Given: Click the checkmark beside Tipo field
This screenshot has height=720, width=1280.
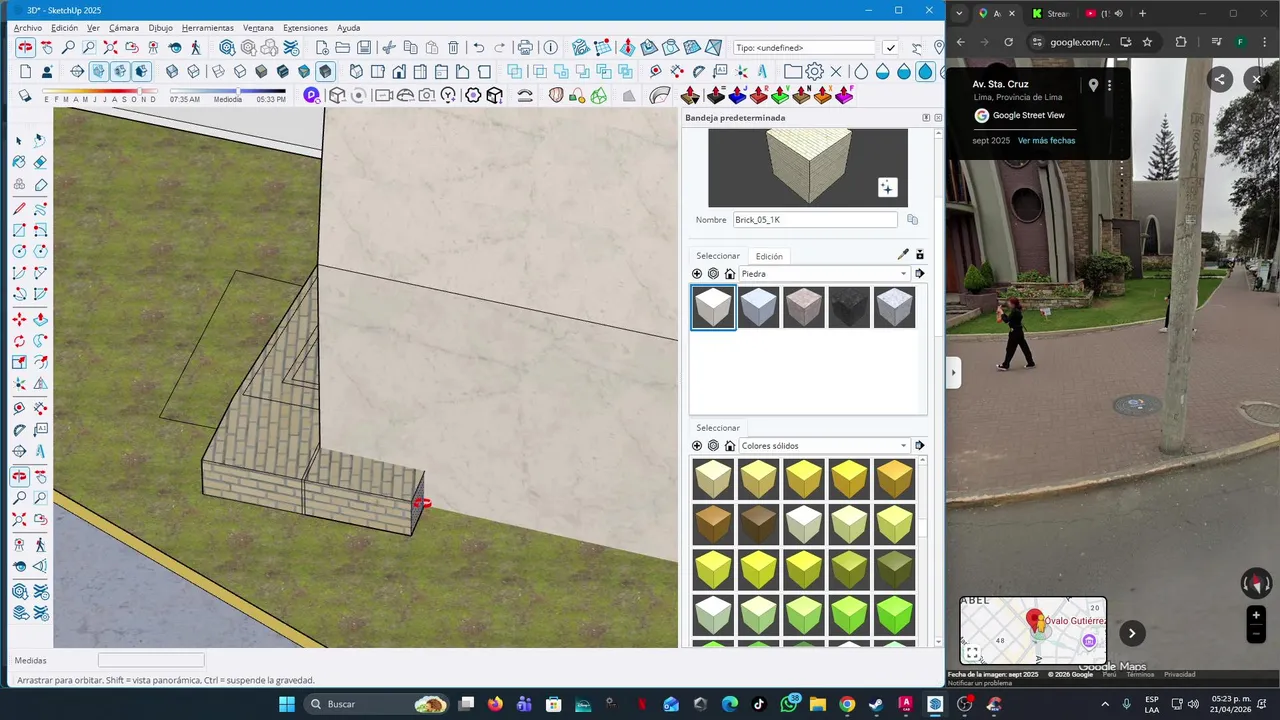Looking at the screenshot, I should click(890, 48).
